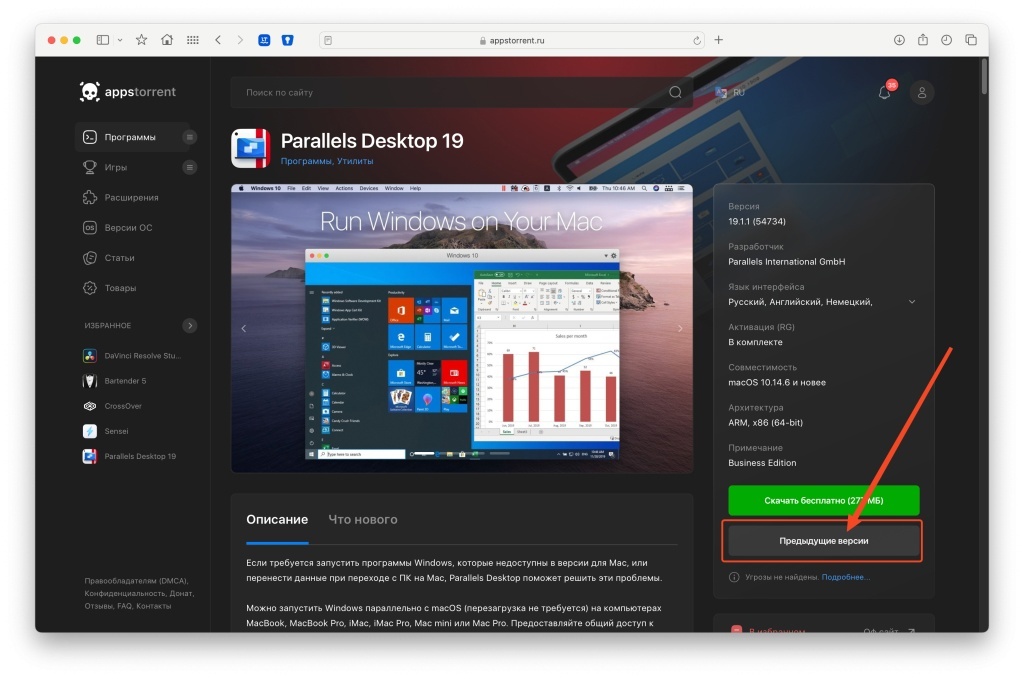Navigate forward with the right chevron
The image size is (1024, 679).
coord(240,40)
